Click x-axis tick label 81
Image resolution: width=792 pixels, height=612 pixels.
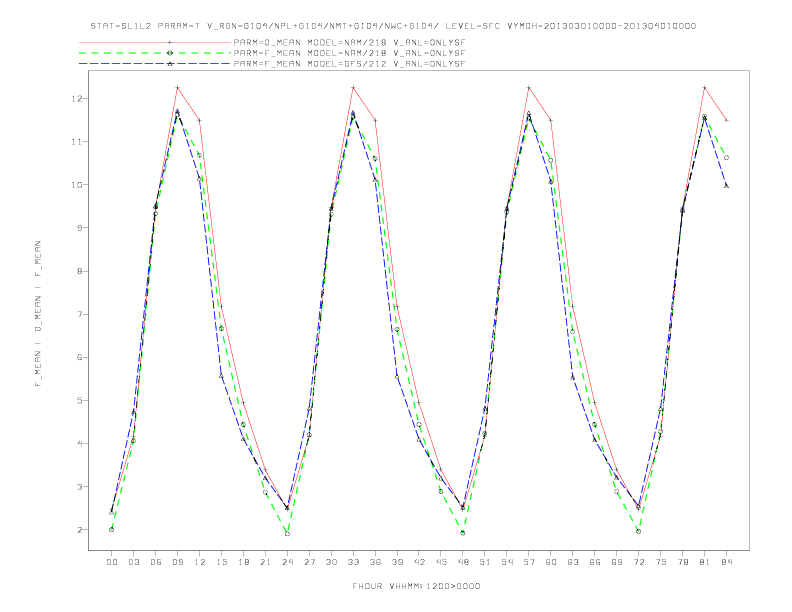[x=705, y=562]
